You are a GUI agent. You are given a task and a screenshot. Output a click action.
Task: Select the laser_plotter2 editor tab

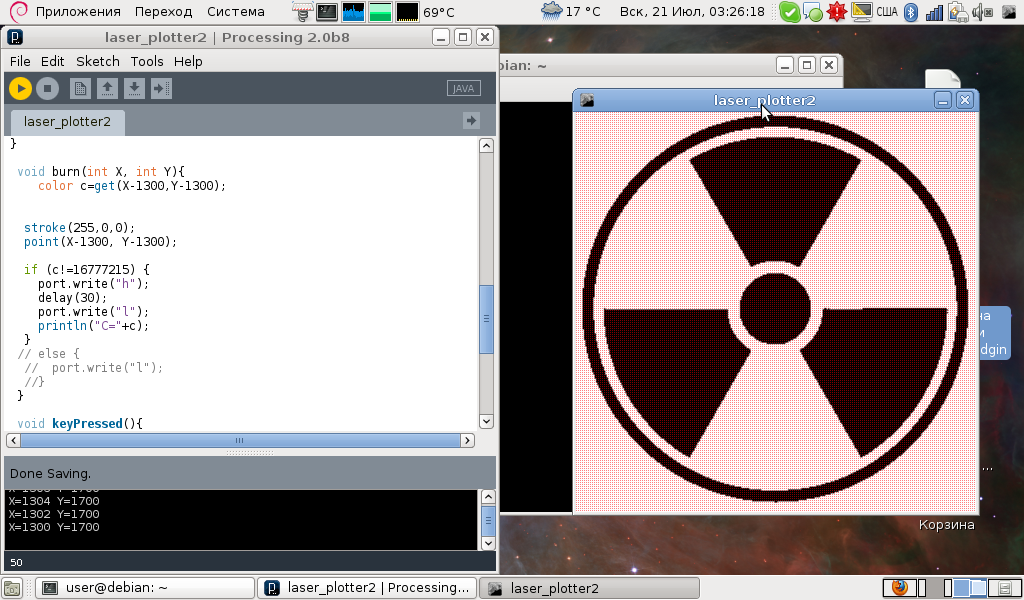pyautogui.click(x=67, y=121)
